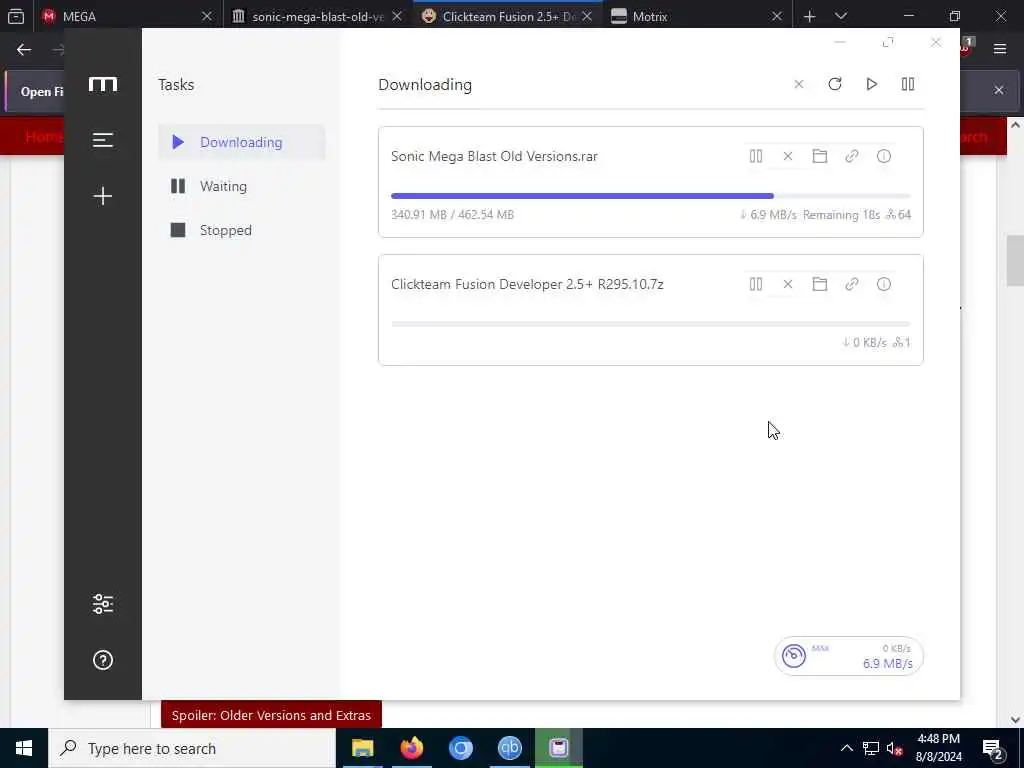The height and width of the screenshot is (768, 1024).
Task: Select the Stopped tasks list
Action: 242,230
